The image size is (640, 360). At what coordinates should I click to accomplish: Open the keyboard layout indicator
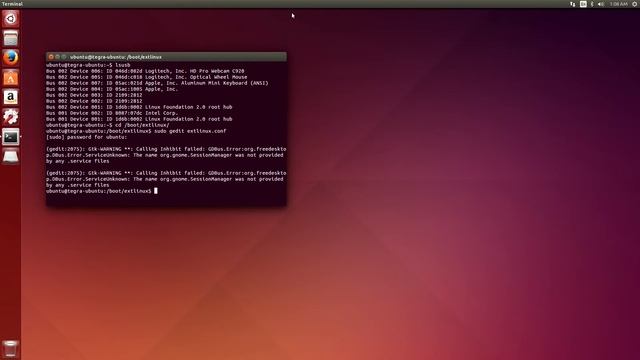[x=583, y=4]
